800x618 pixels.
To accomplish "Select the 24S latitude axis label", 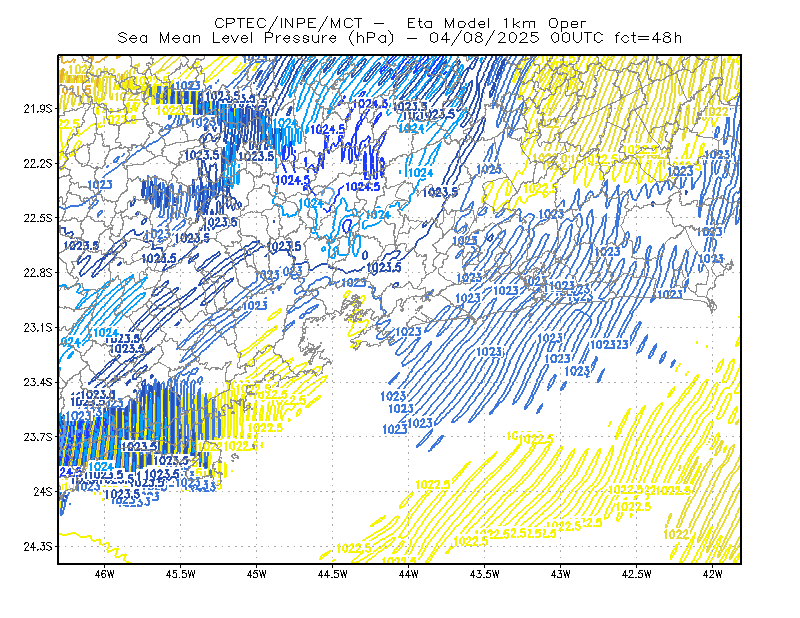I will pyautogui.click(x=43, y=491).
